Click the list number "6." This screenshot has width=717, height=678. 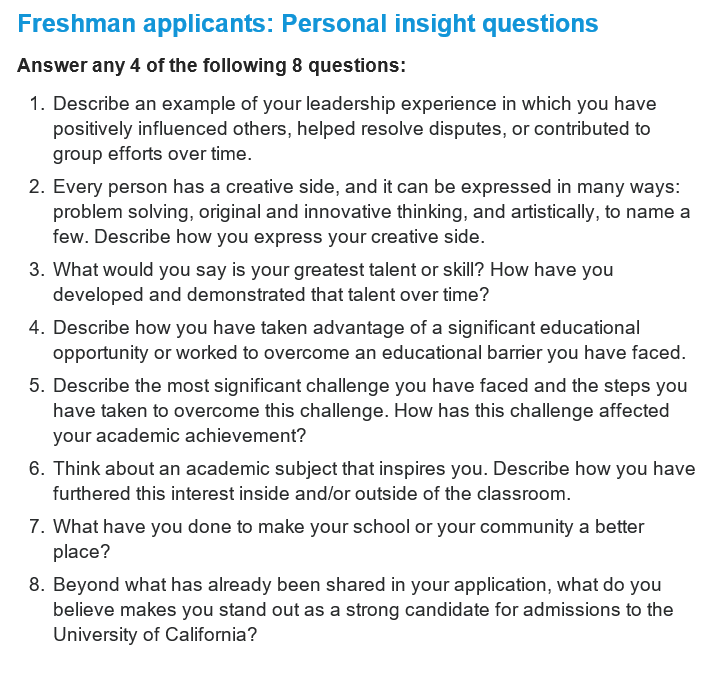pyautogui.click(x=37, y=468)
